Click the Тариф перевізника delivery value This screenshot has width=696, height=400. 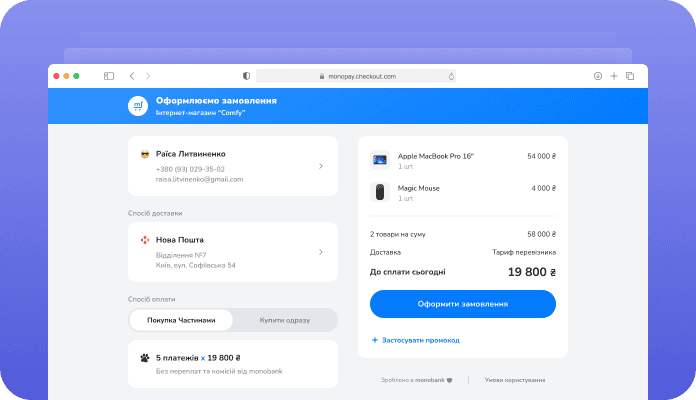(524, 252)
